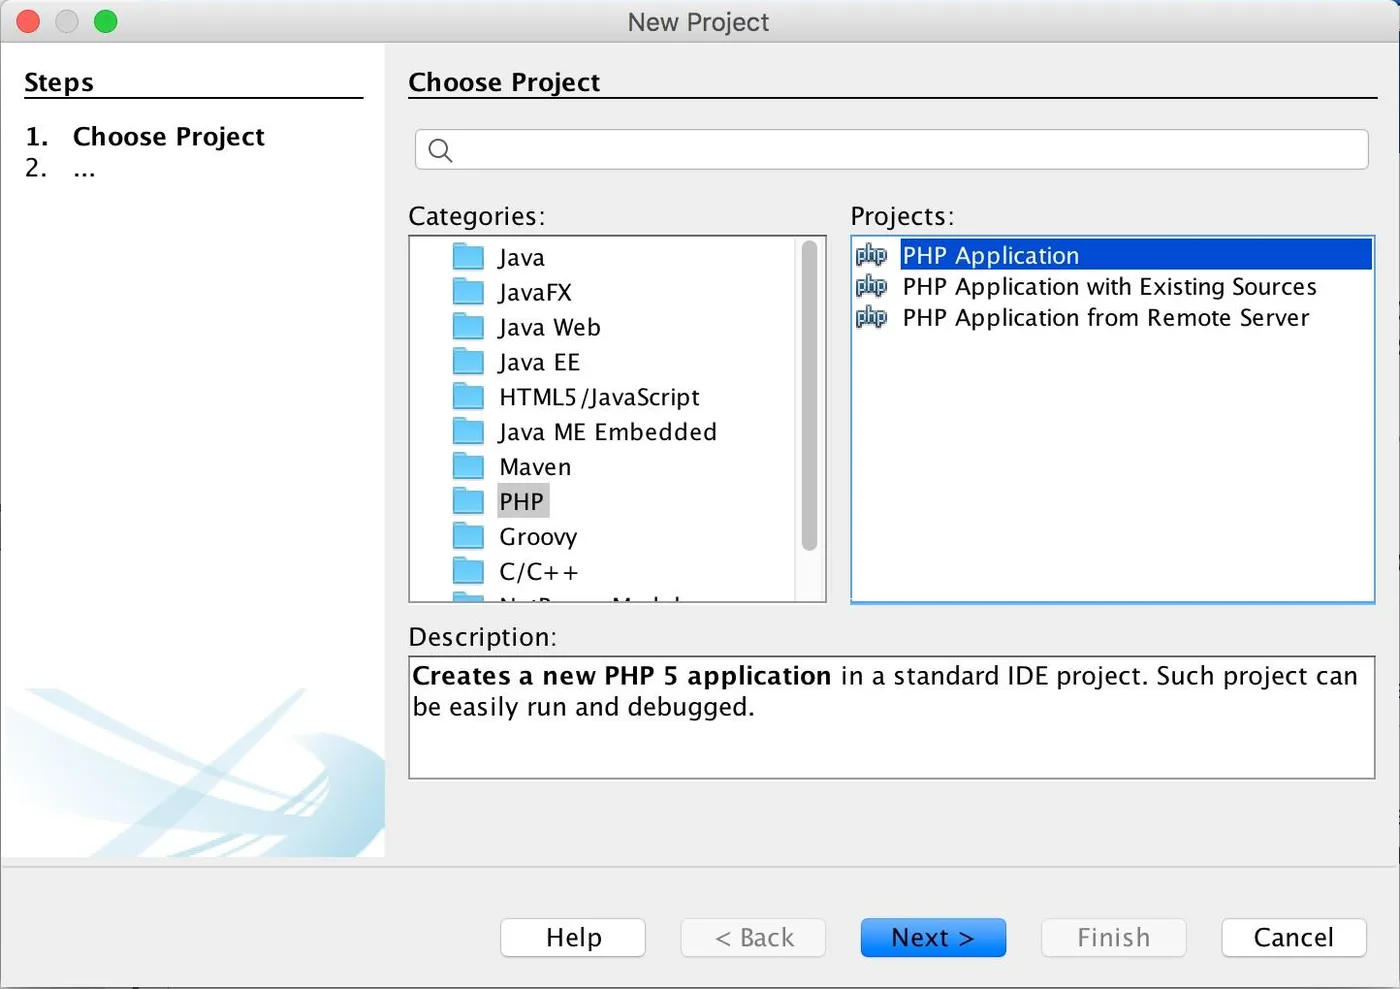Click the HTML5/JavaScript folder icon
1400x989 pixels.
(468, 396)
